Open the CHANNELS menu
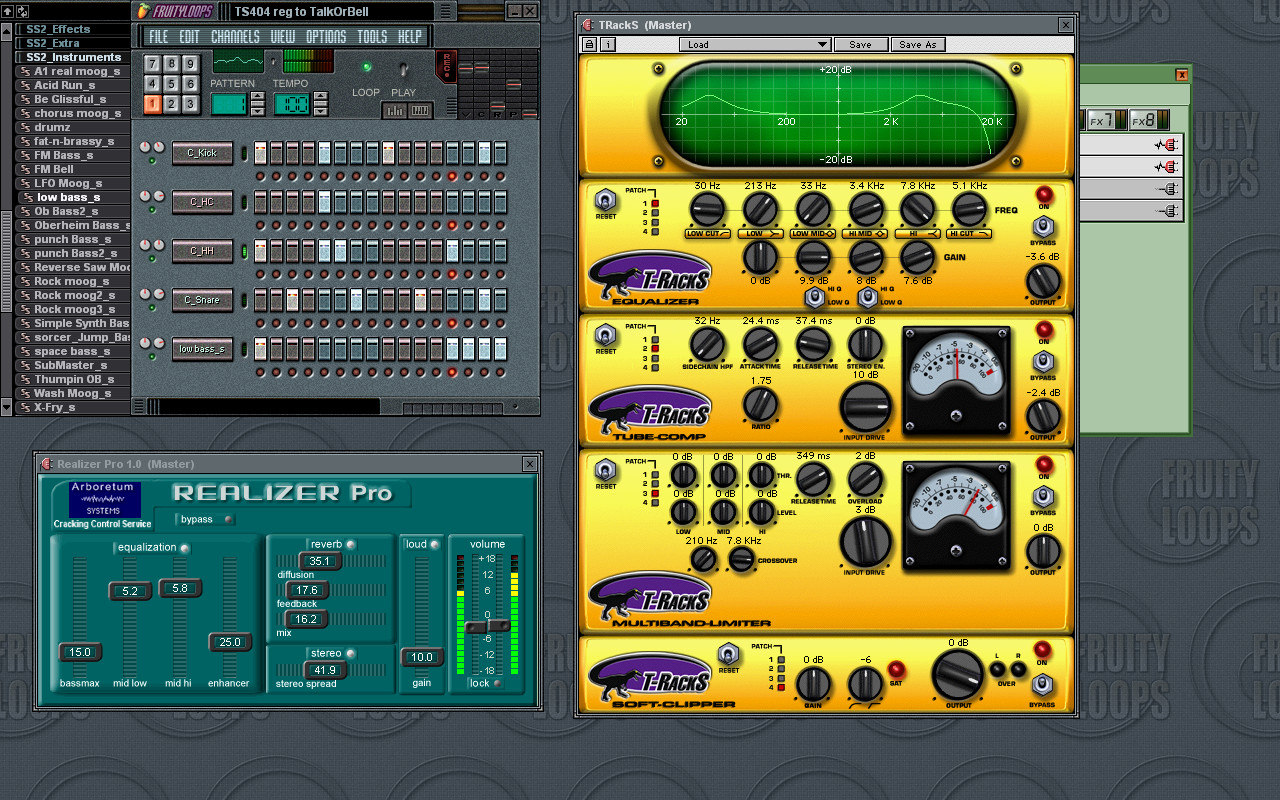 pos(235,37)
